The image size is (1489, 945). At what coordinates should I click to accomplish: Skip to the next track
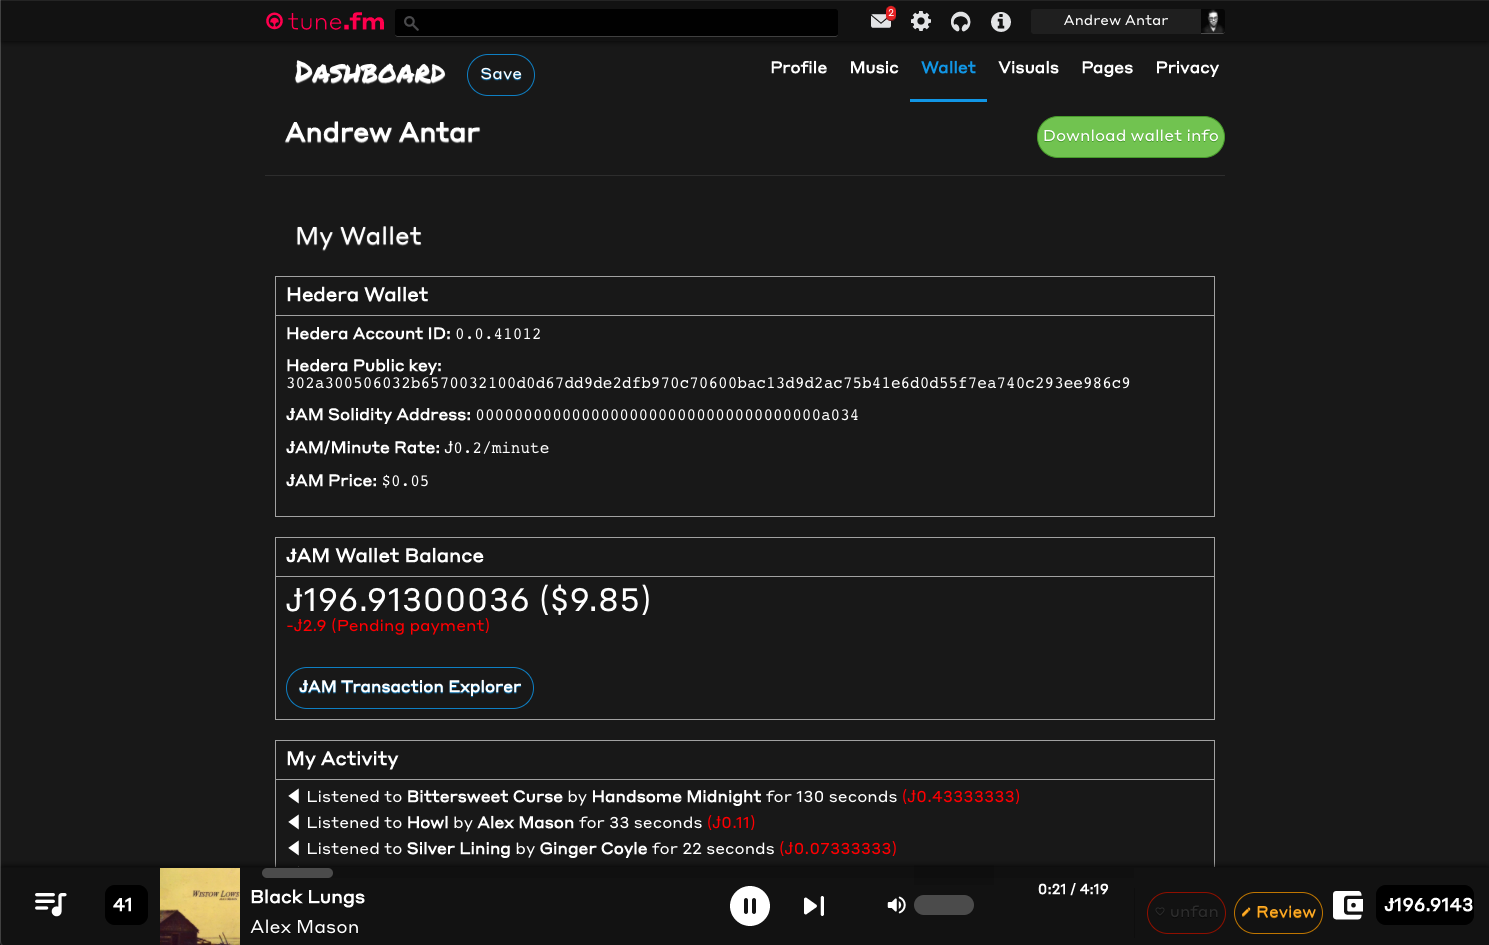(x=813, y=905)
